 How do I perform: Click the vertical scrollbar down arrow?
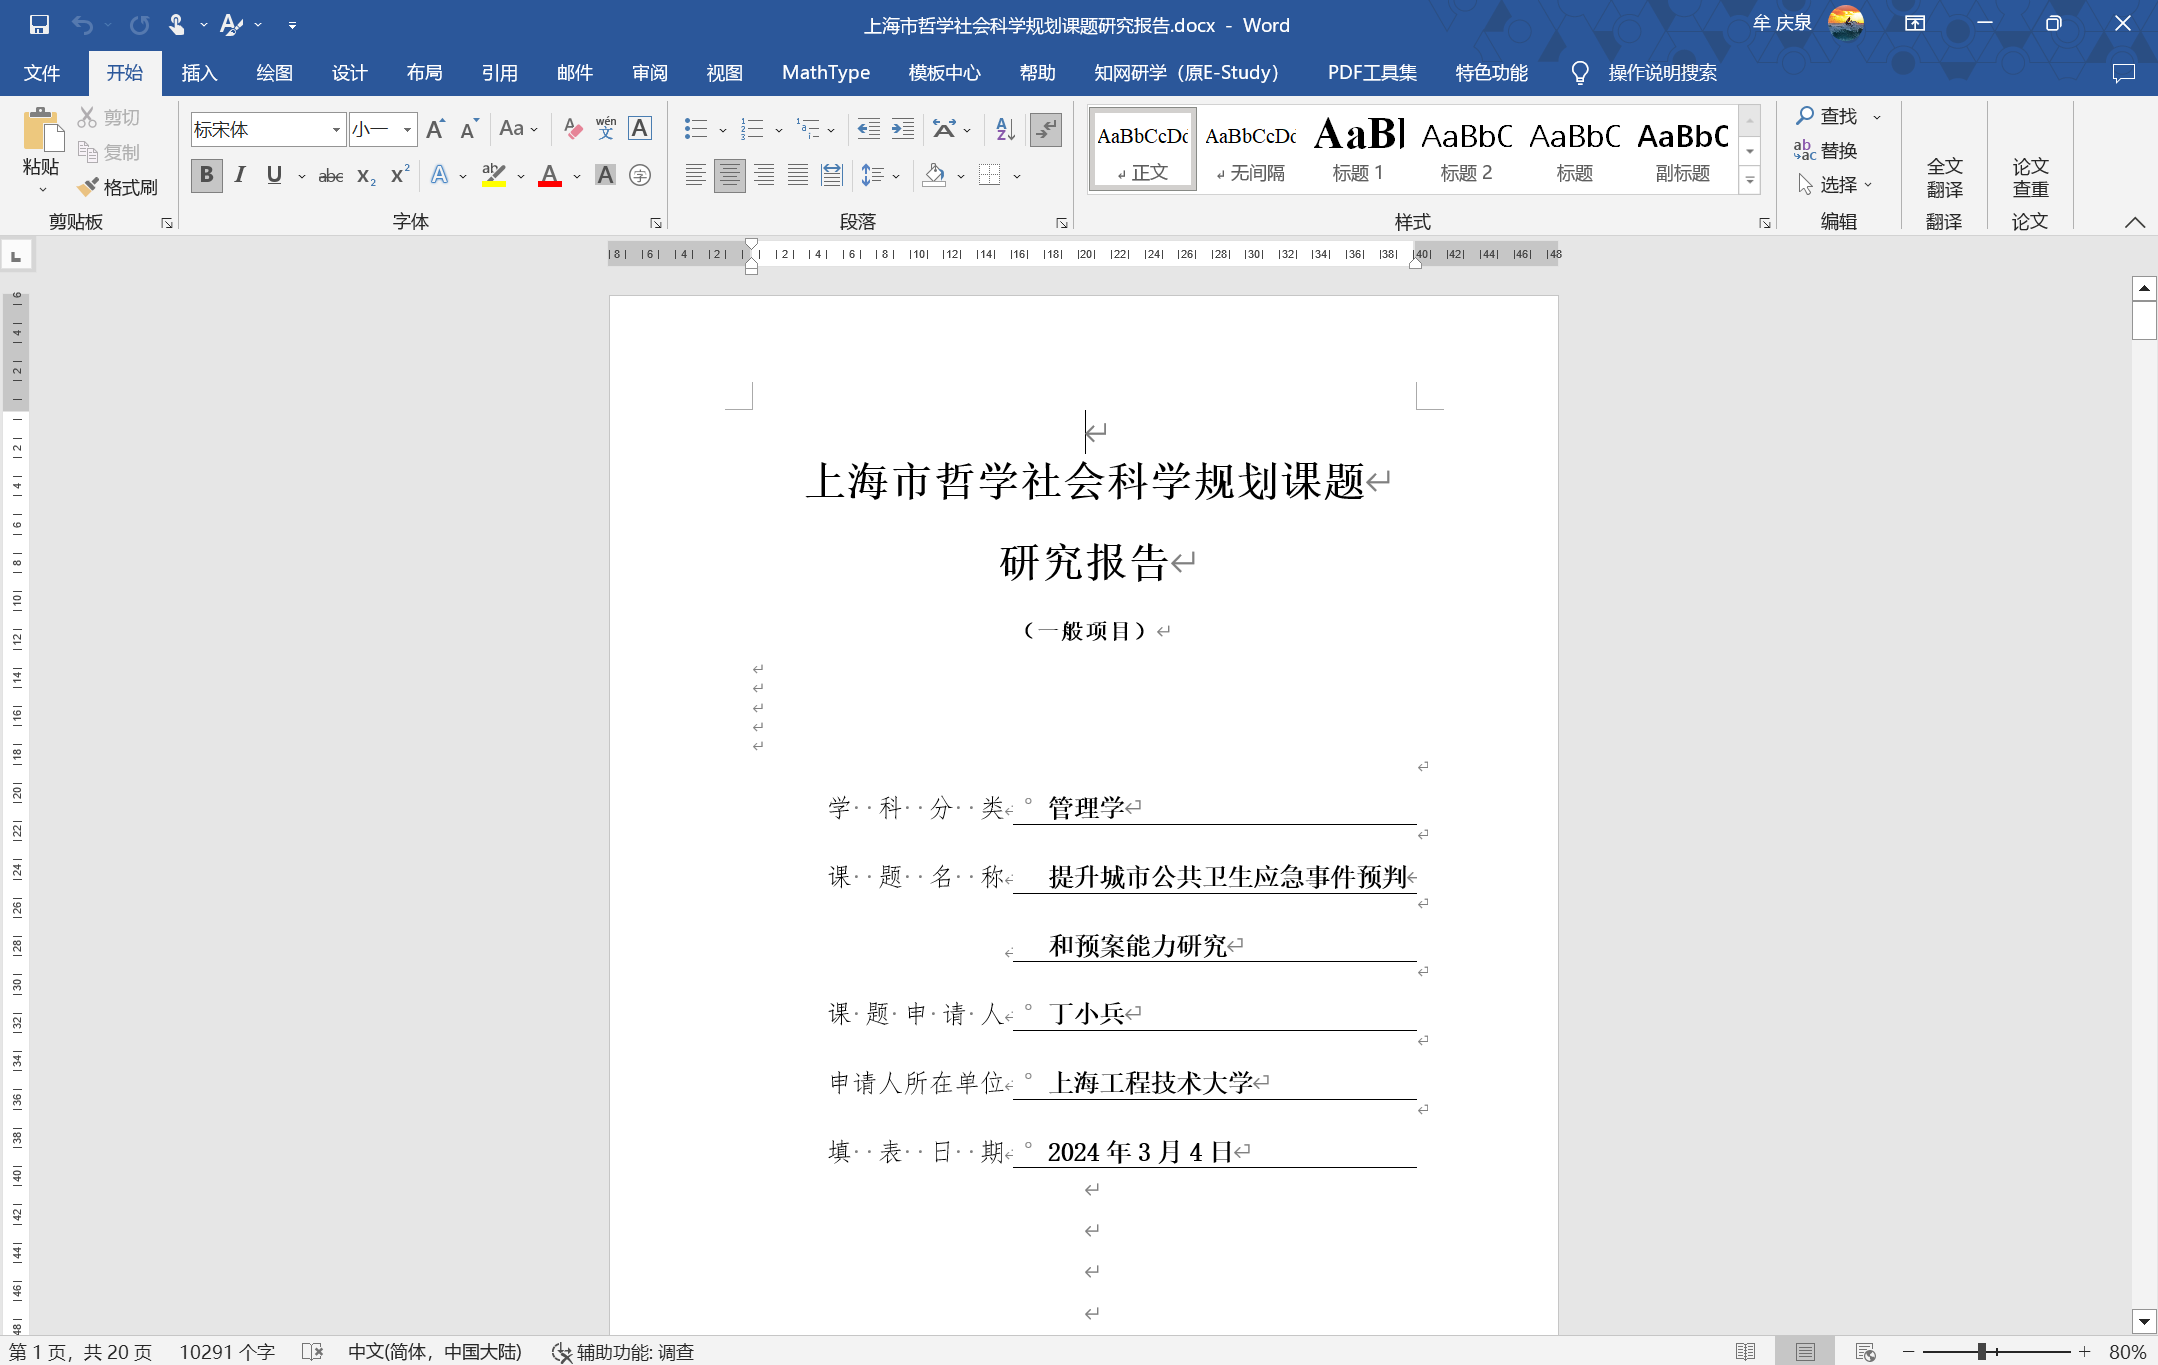click(2143, 1322)
